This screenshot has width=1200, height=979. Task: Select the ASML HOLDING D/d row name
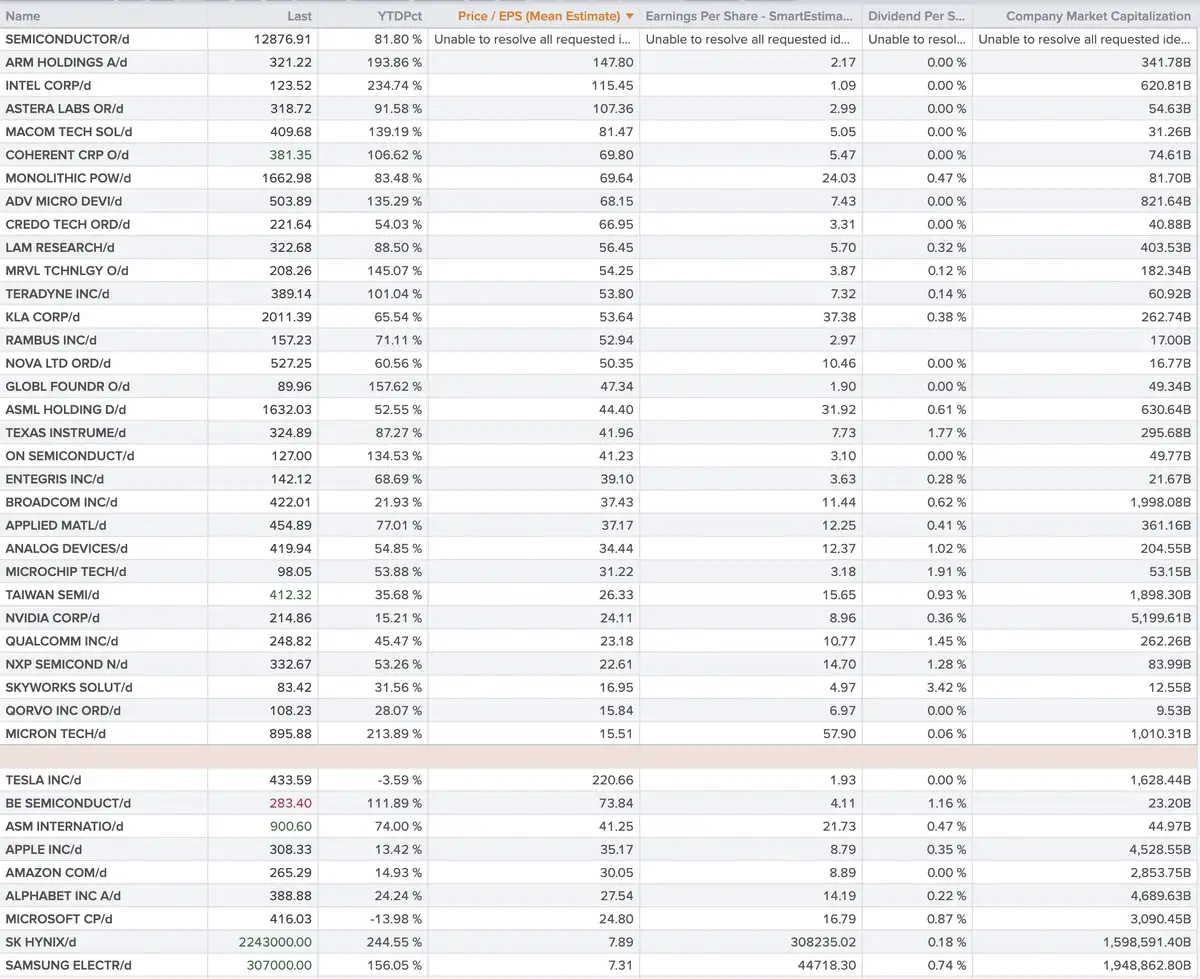point(66,409)
